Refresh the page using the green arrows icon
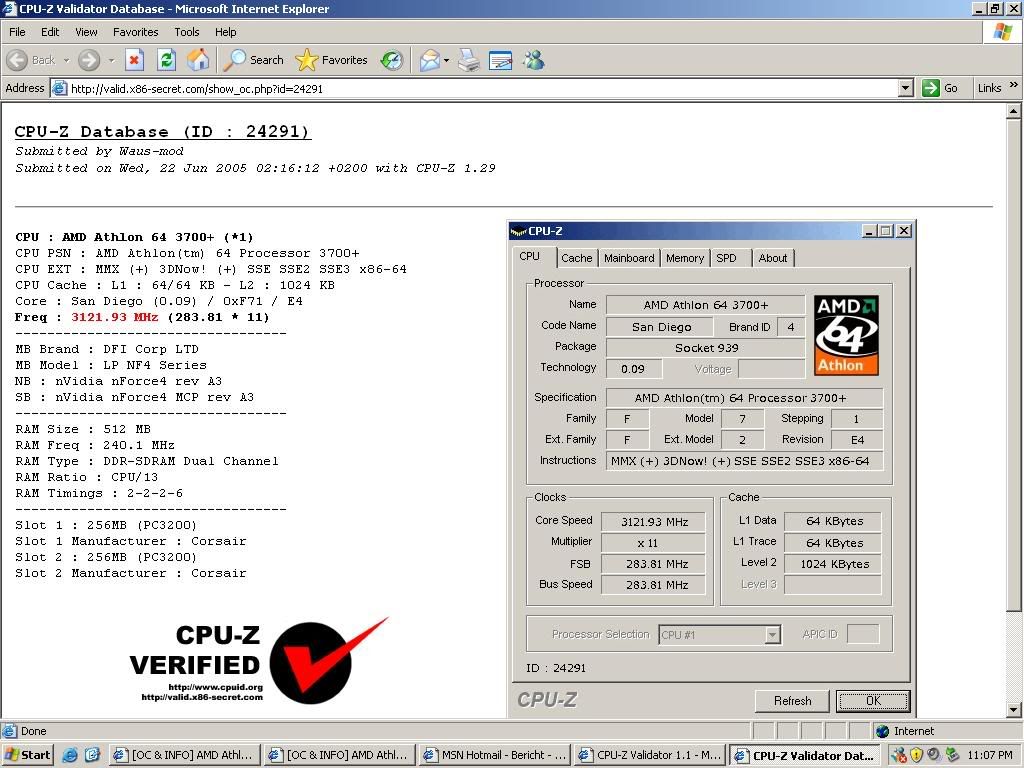Viewport: 1024px width, 768px height. [x=167, y=60]
